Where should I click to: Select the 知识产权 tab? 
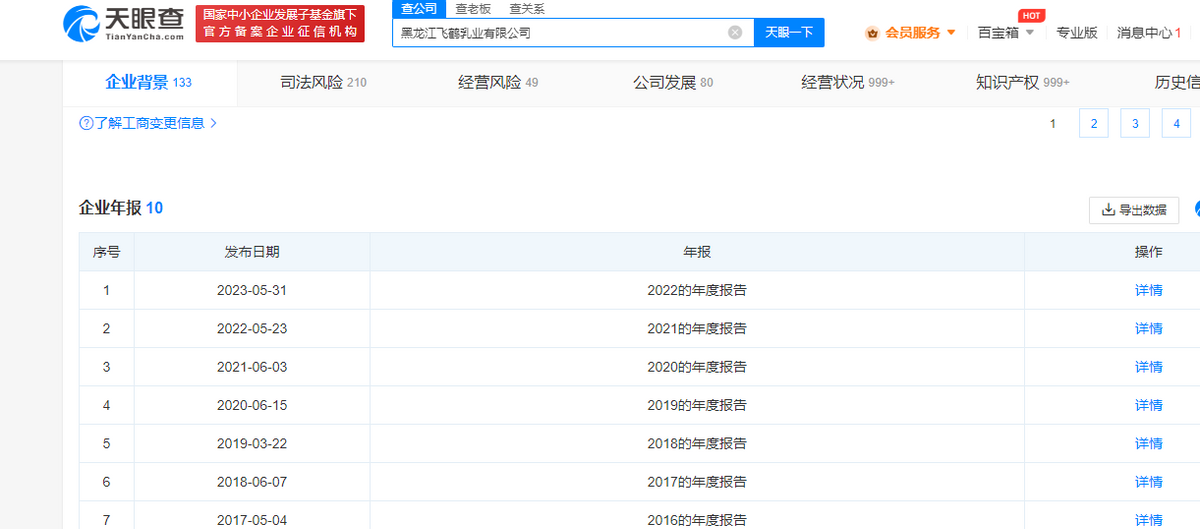point(1022,83)
